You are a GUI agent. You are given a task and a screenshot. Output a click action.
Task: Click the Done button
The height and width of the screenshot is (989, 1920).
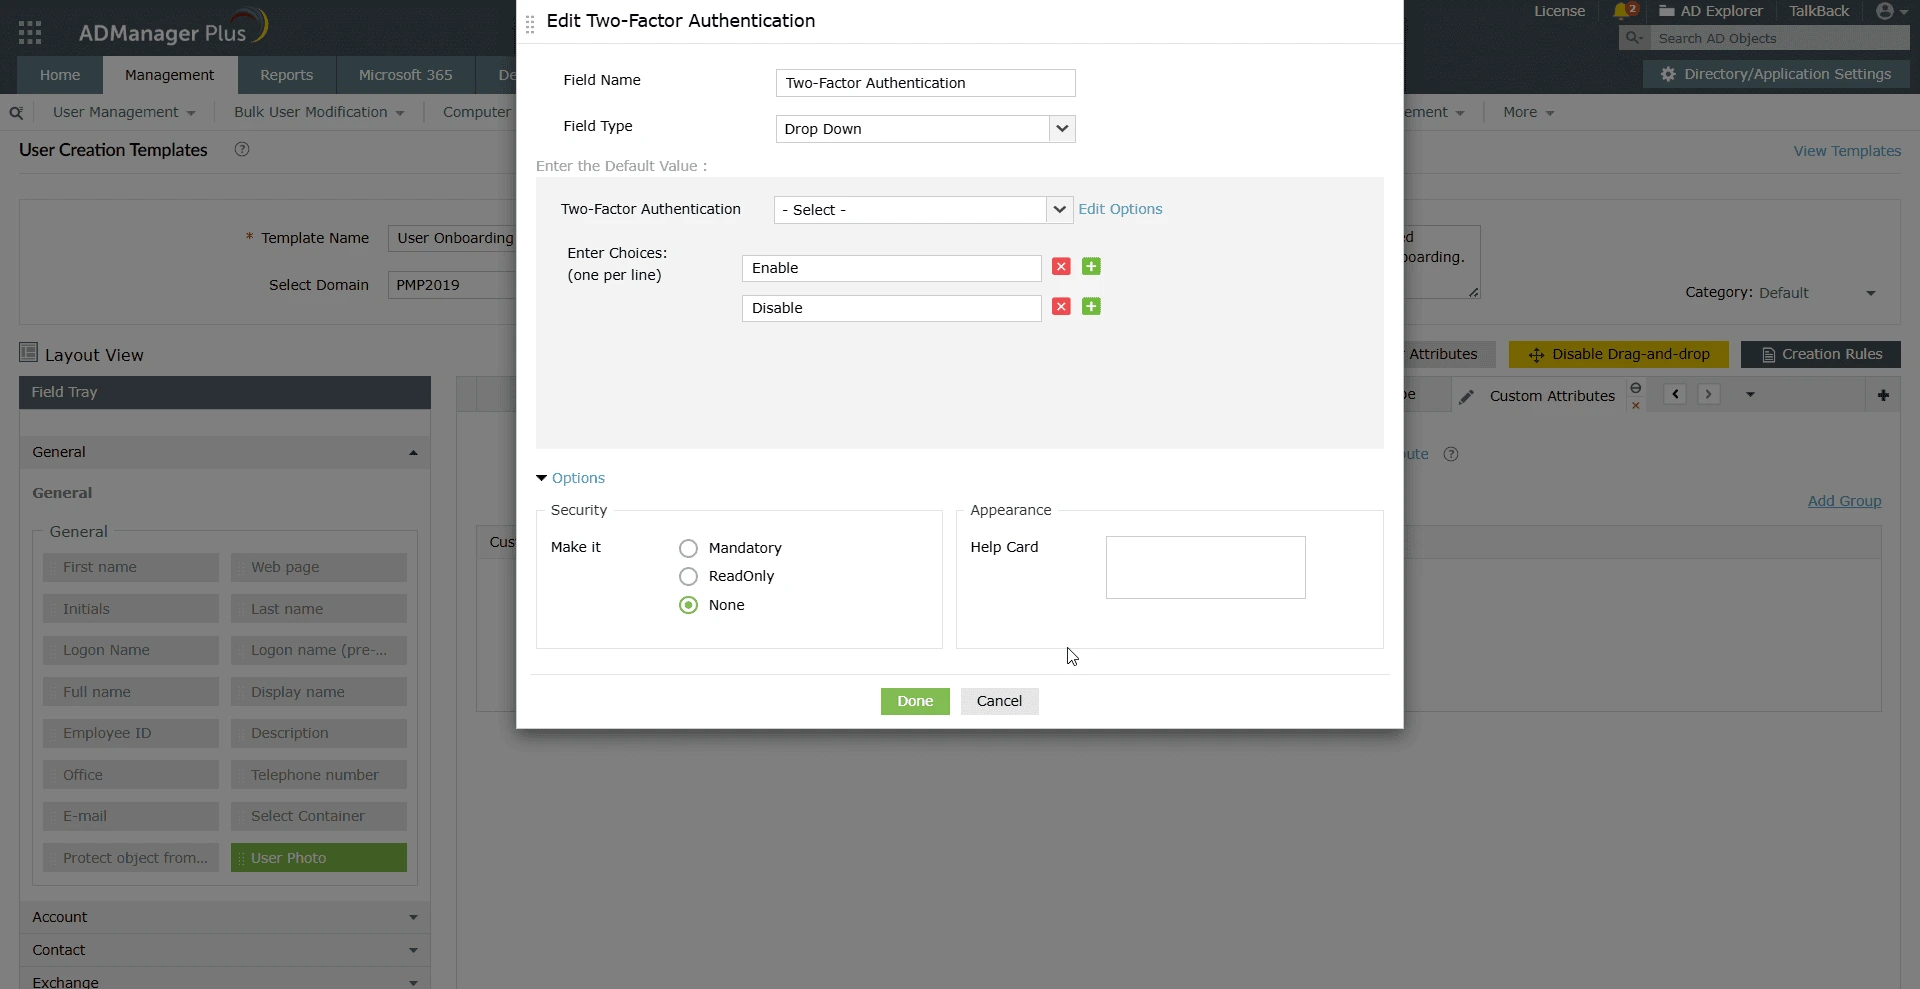914,701
